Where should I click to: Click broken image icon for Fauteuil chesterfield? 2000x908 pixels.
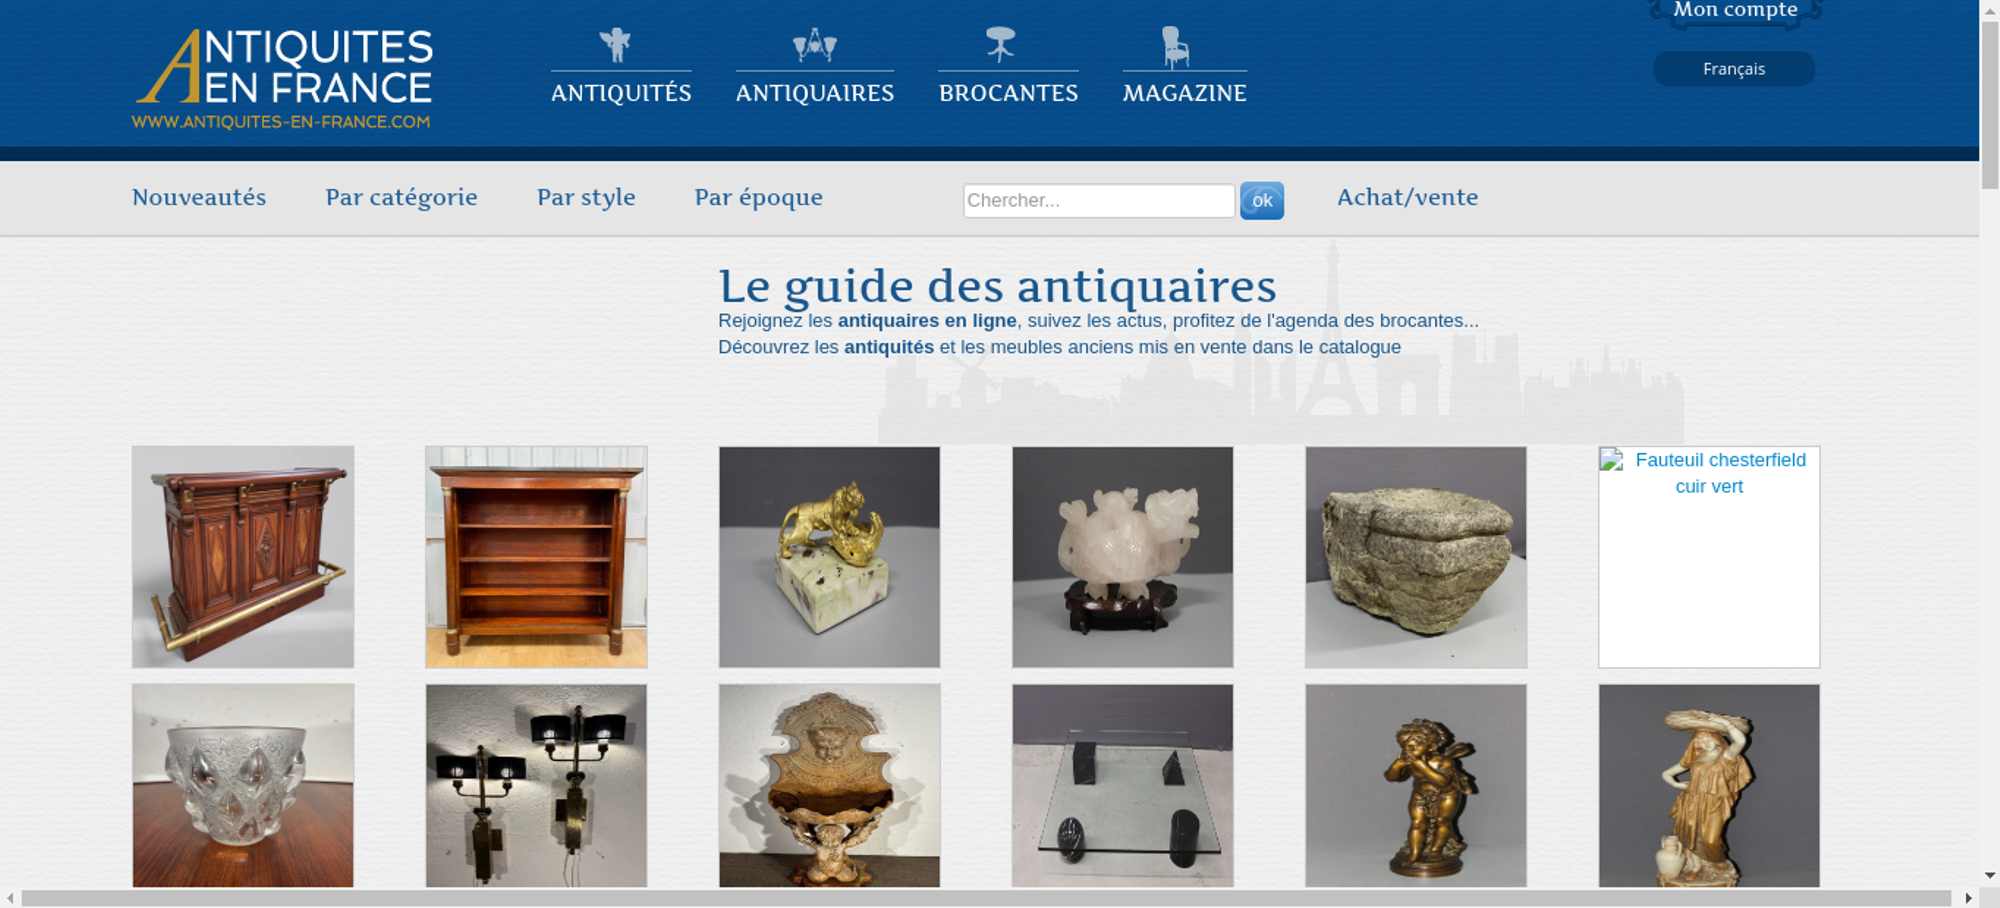pyautogui.click(x=1611, y=460)
